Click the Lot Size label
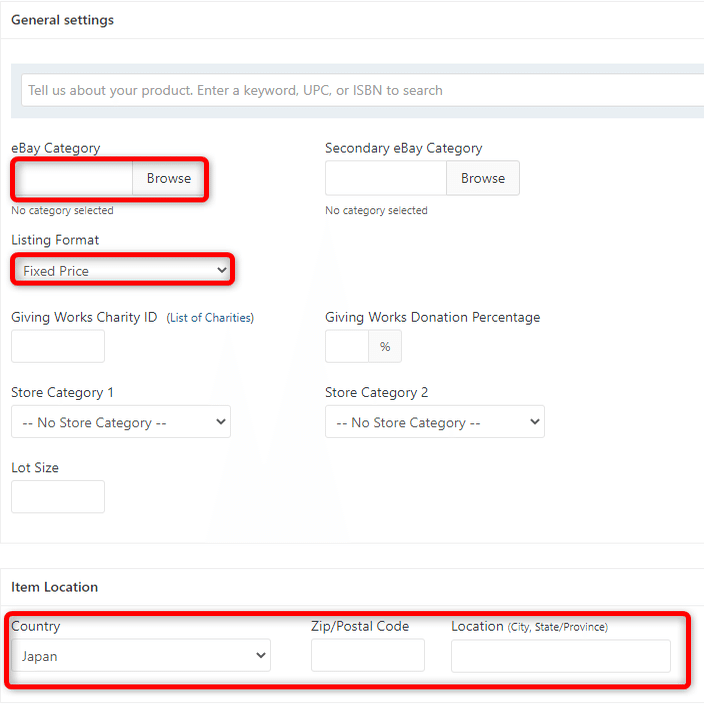The width and height of the screenshot is (704, 704). (35, 467)
